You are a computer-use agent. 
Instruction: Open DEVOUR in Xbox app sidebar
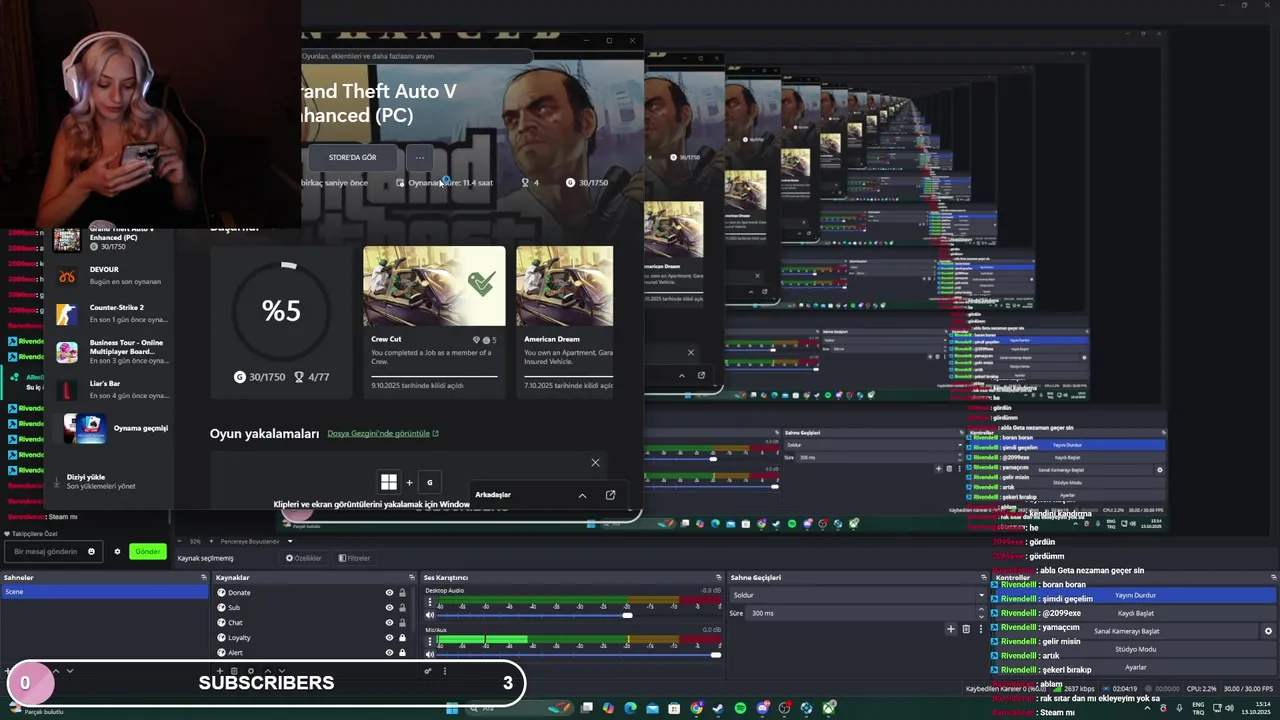click(x=108, y=275)
